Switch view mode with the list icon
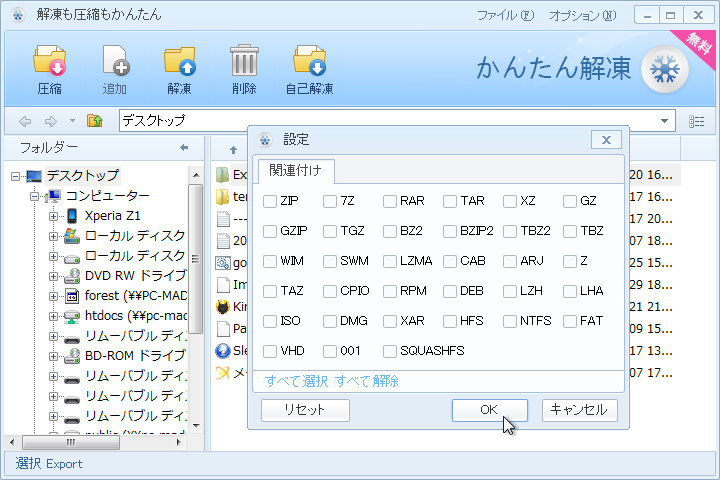The image size is (720, 480). (696, 121)
